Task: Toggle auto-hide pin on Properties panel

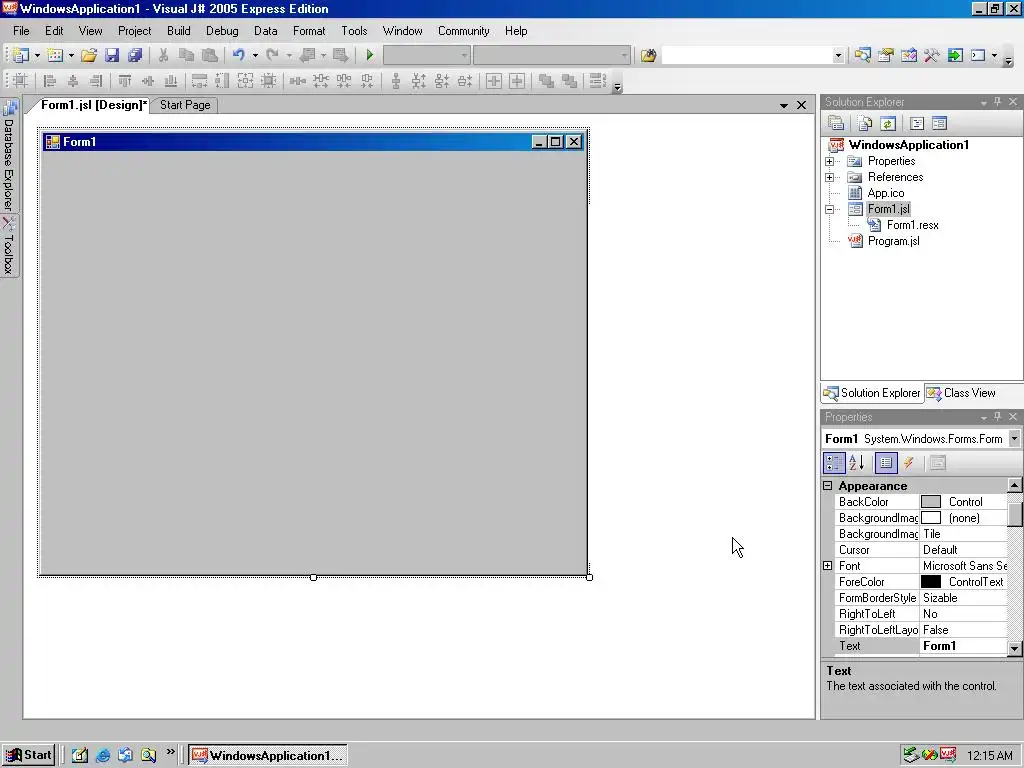Action: tap(997, 417)
